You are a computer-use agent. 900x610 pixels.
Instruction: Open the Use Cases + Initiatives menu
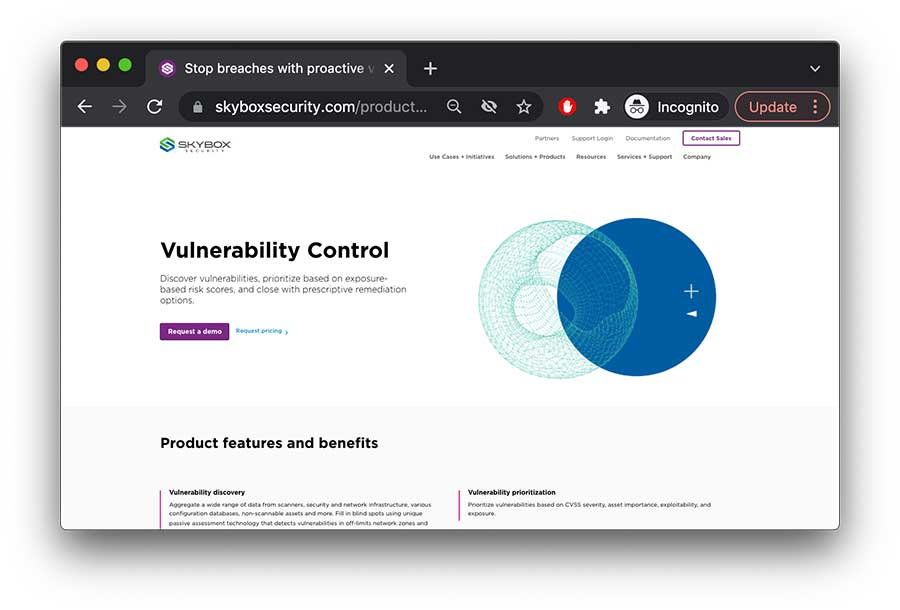[461, 157]
